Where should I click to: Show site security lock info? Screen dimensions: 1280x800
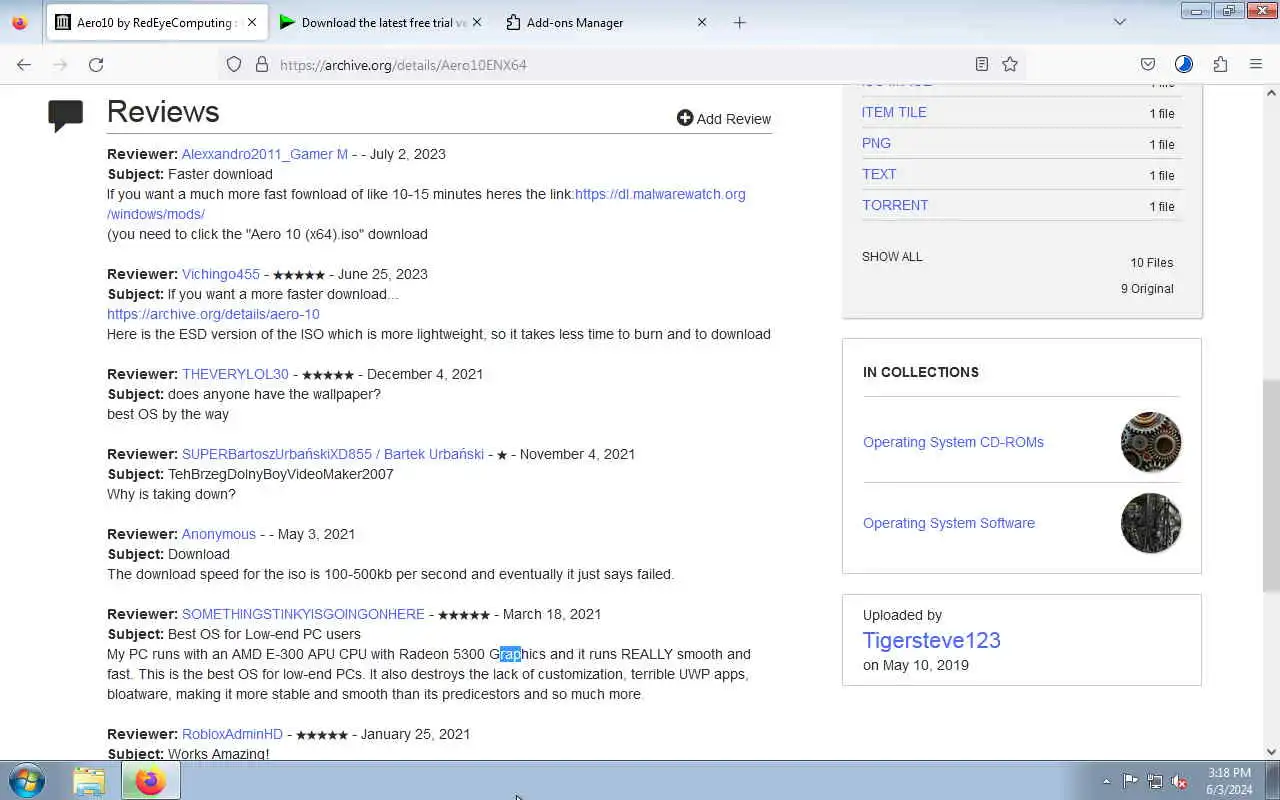[x=262, y=64]
